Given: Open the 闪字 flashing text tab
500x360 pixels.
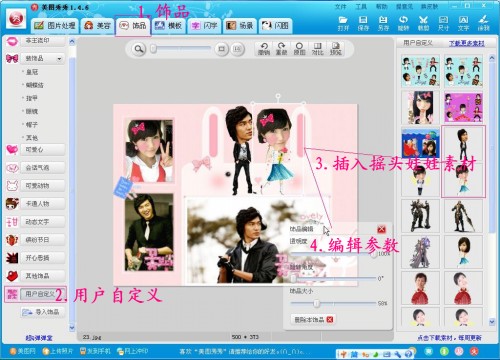Looking at the screenshot, I should click(204, 26).
